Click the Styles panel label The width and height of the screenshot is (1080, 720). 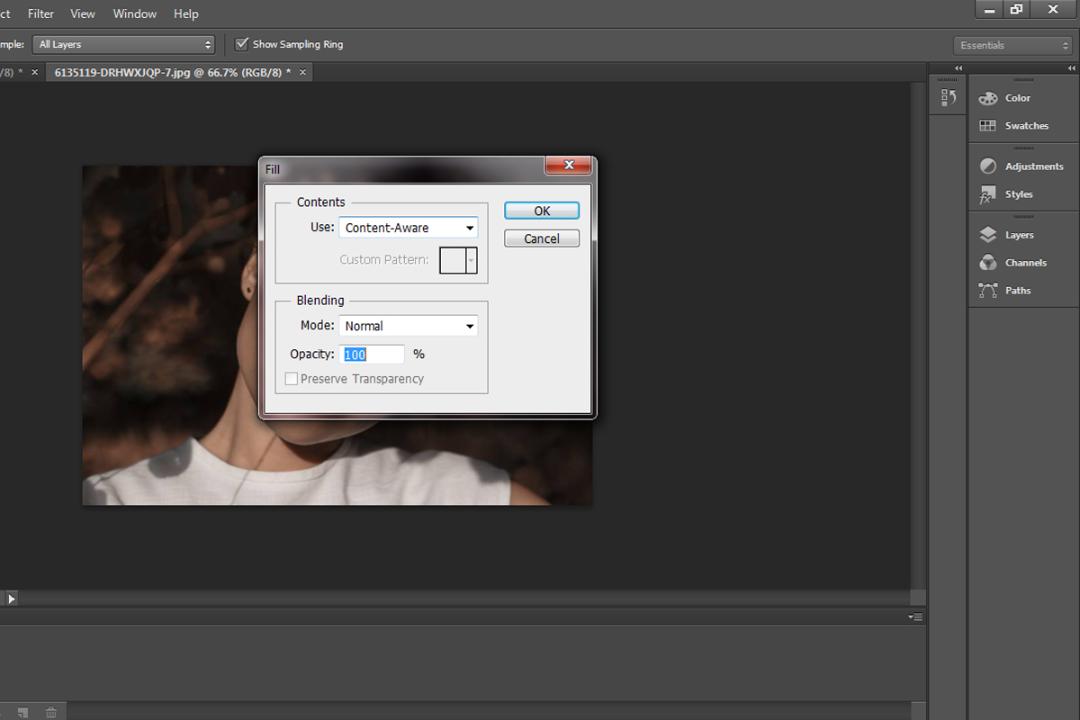(x=1019, y=194)
